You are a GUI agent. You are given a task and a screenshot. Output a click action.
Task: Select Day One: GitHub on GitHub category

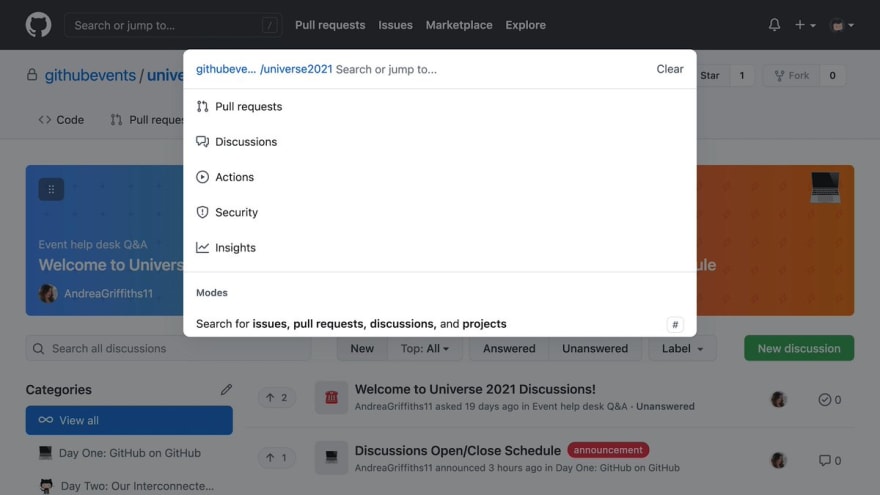click(x=129, y=453)
